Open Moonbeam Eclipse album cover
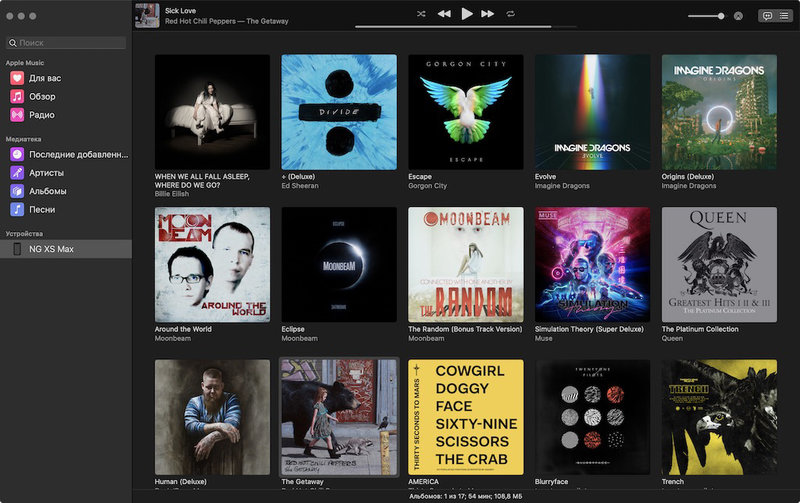Viewport: 800px width, 503px height. (339, 264)
